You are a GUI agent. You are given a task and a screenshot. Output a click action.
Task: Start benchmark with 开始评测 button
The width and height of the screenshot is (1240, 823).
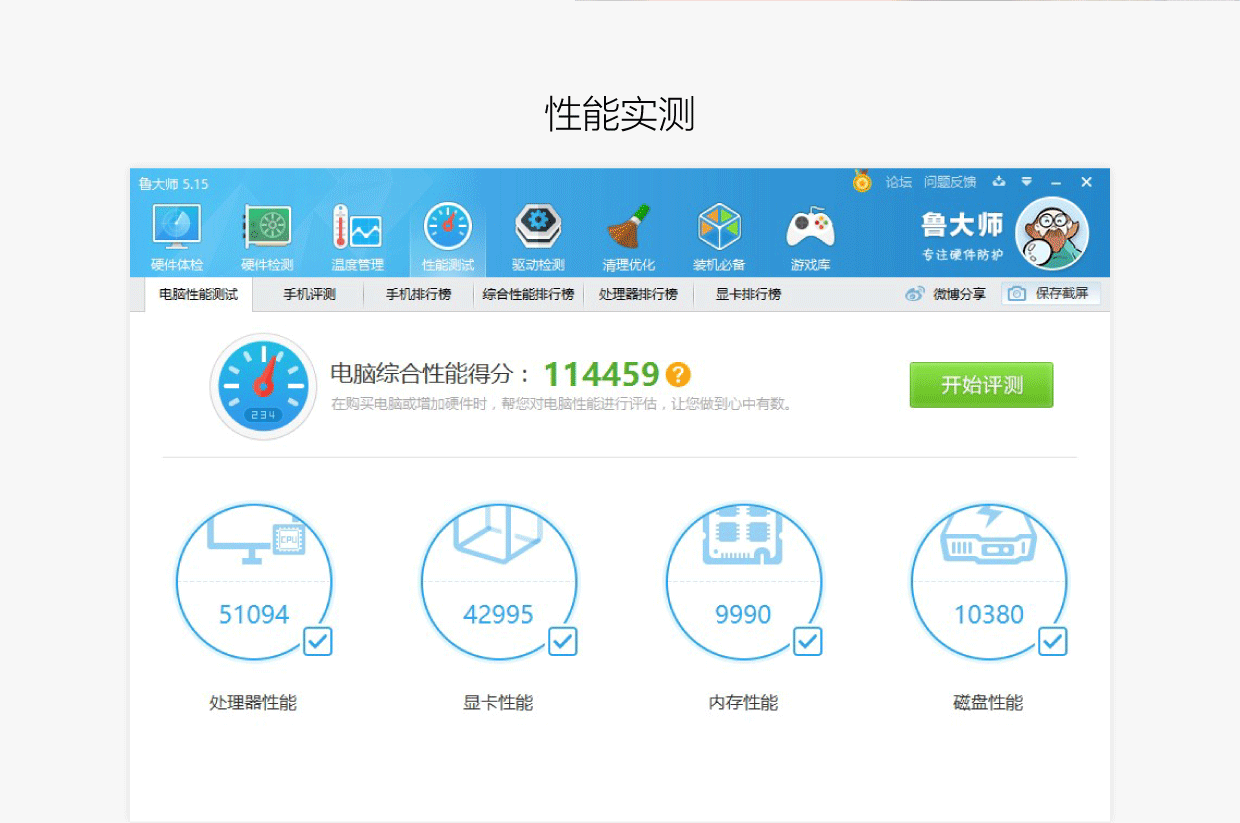(981, 385)
